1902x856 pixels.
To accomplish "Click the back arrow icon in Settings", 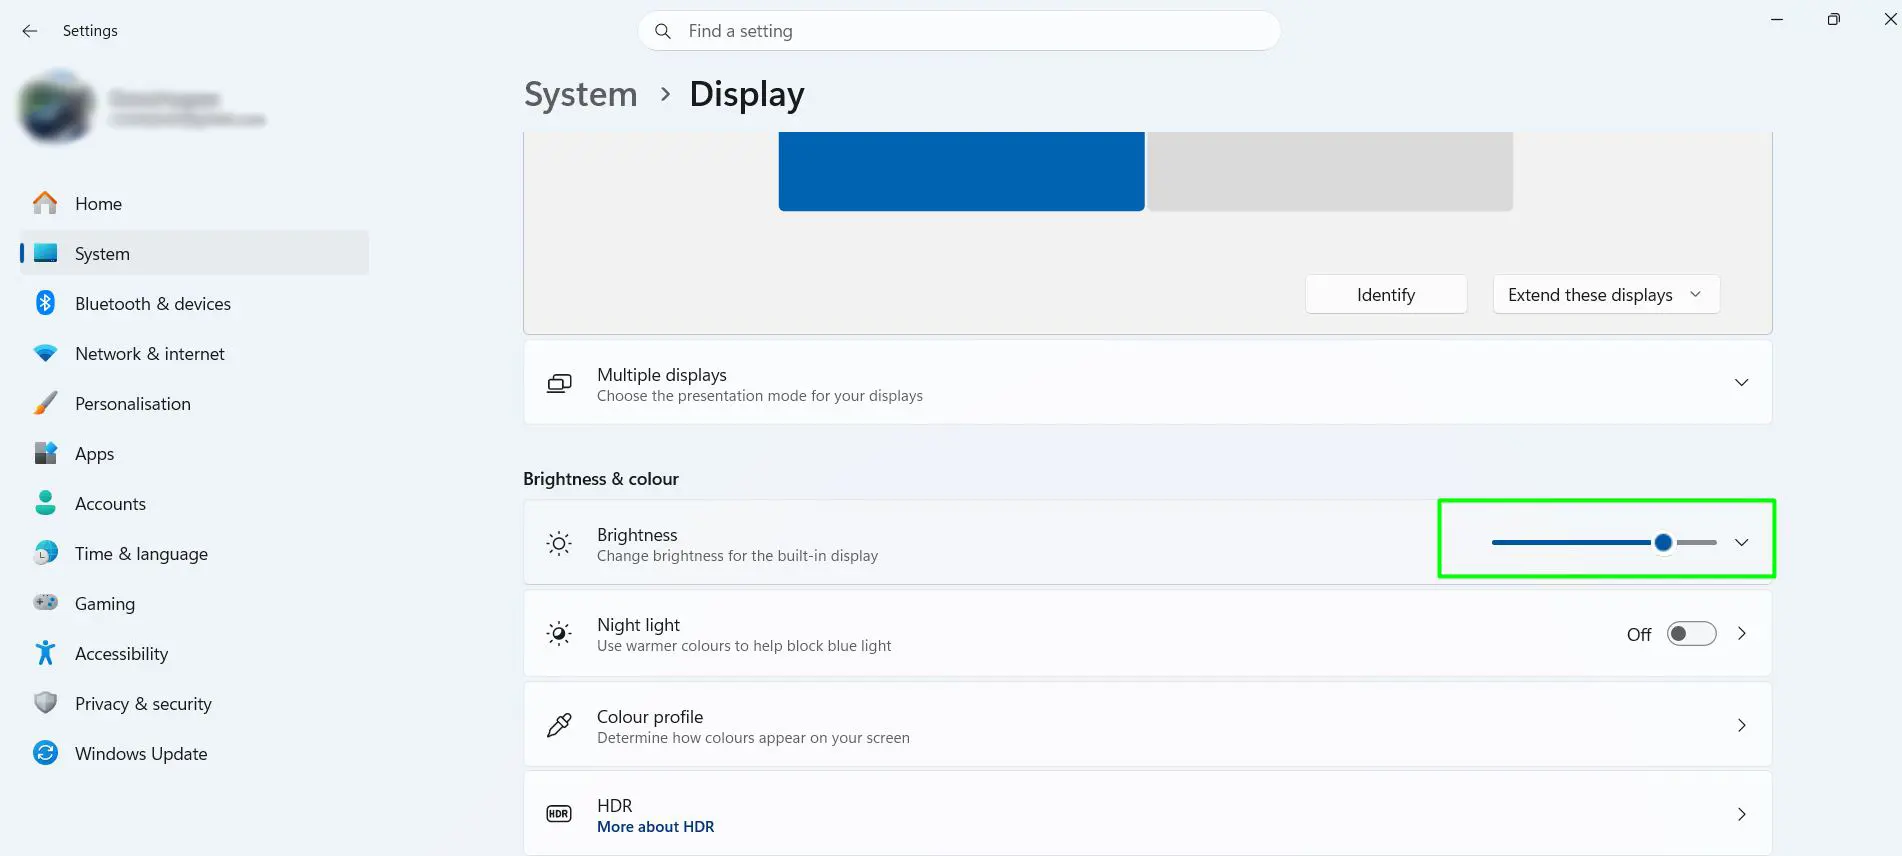I will click(30, 31).
